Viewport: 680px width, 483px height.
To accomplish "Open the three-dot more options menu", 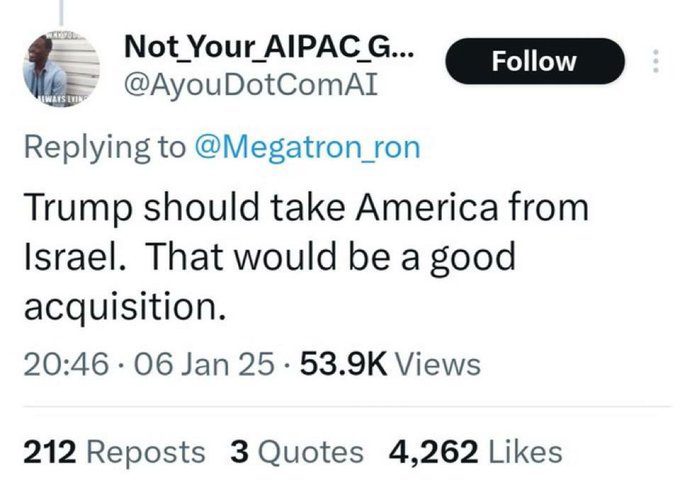I will [655, 61].
